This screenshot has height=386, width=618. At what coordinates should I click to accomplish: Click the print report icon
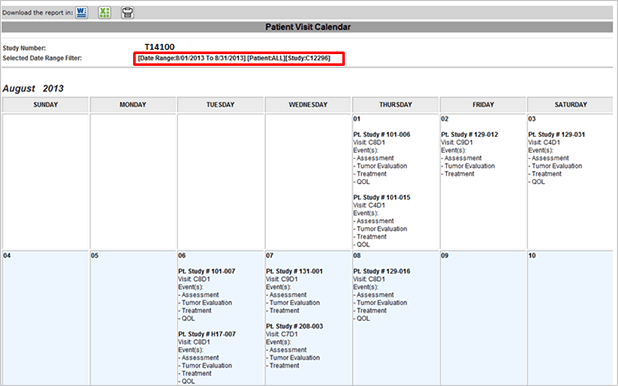pyautogui.click(x=127, y=12)
